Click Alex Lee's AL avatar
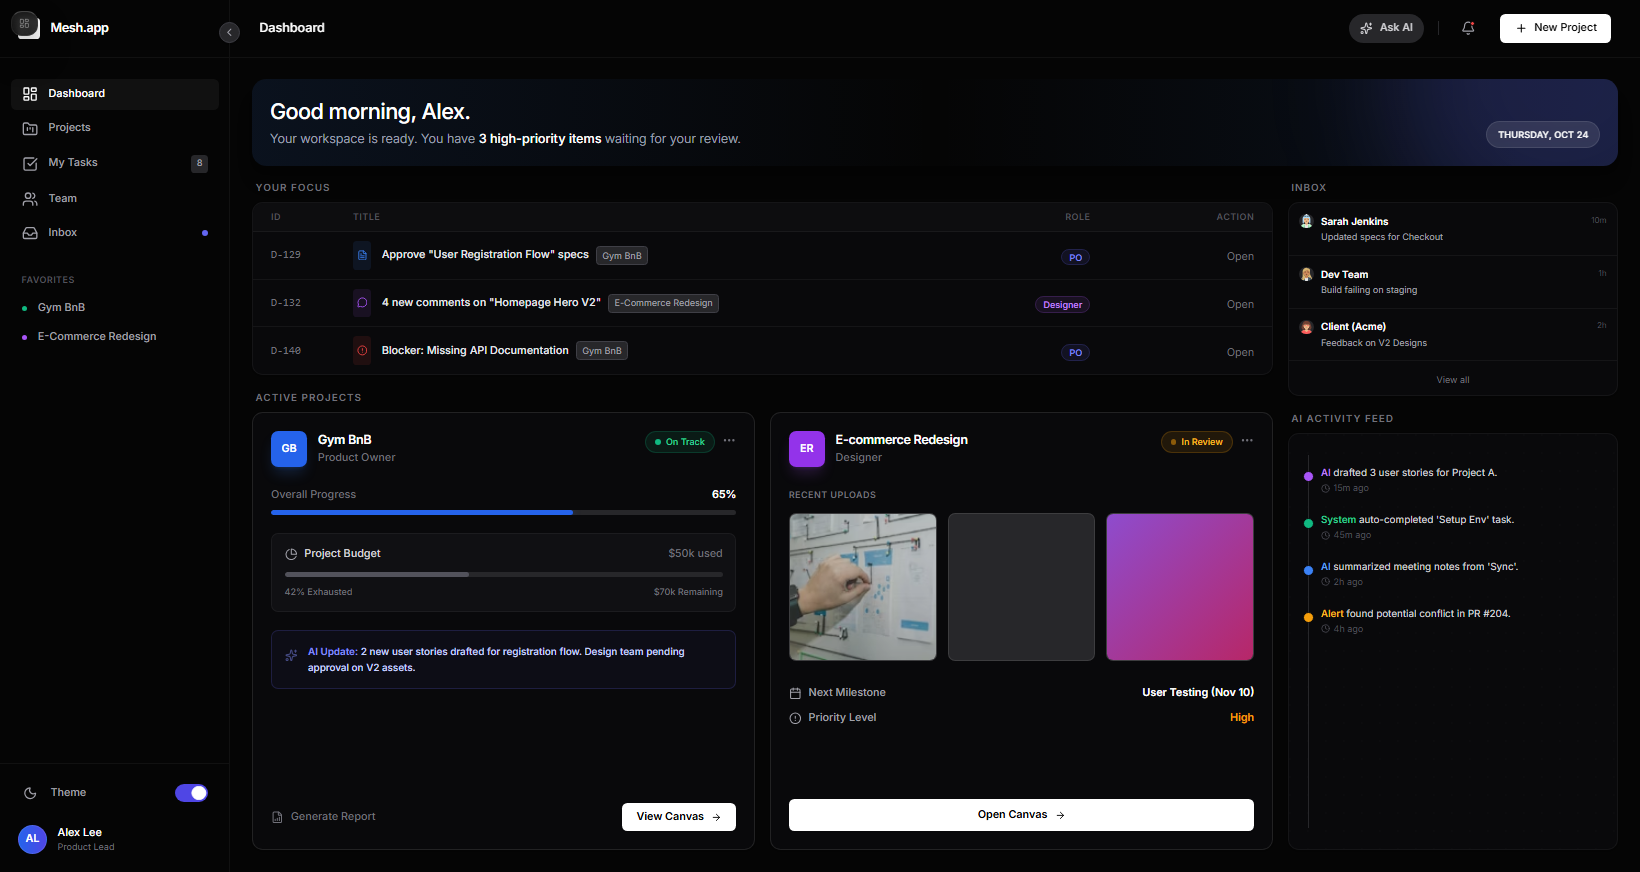The height and width of the screenshot is (872, 1640). coord(32,839)
